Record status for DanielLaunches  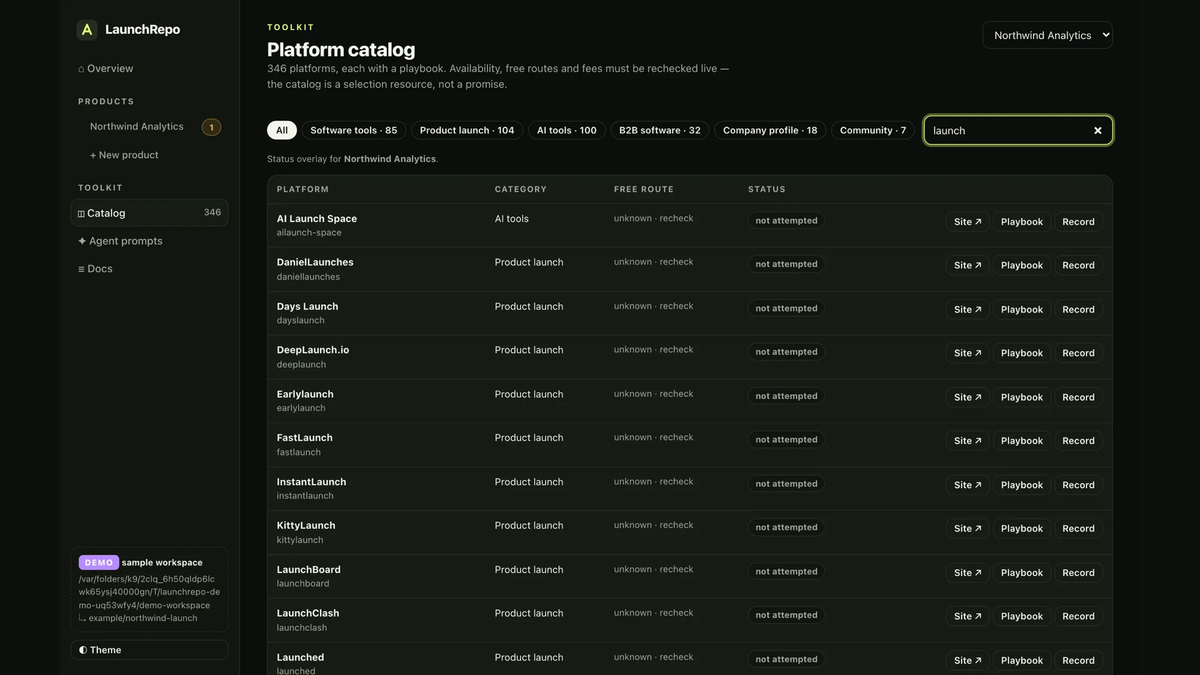tap(1078, 265)
